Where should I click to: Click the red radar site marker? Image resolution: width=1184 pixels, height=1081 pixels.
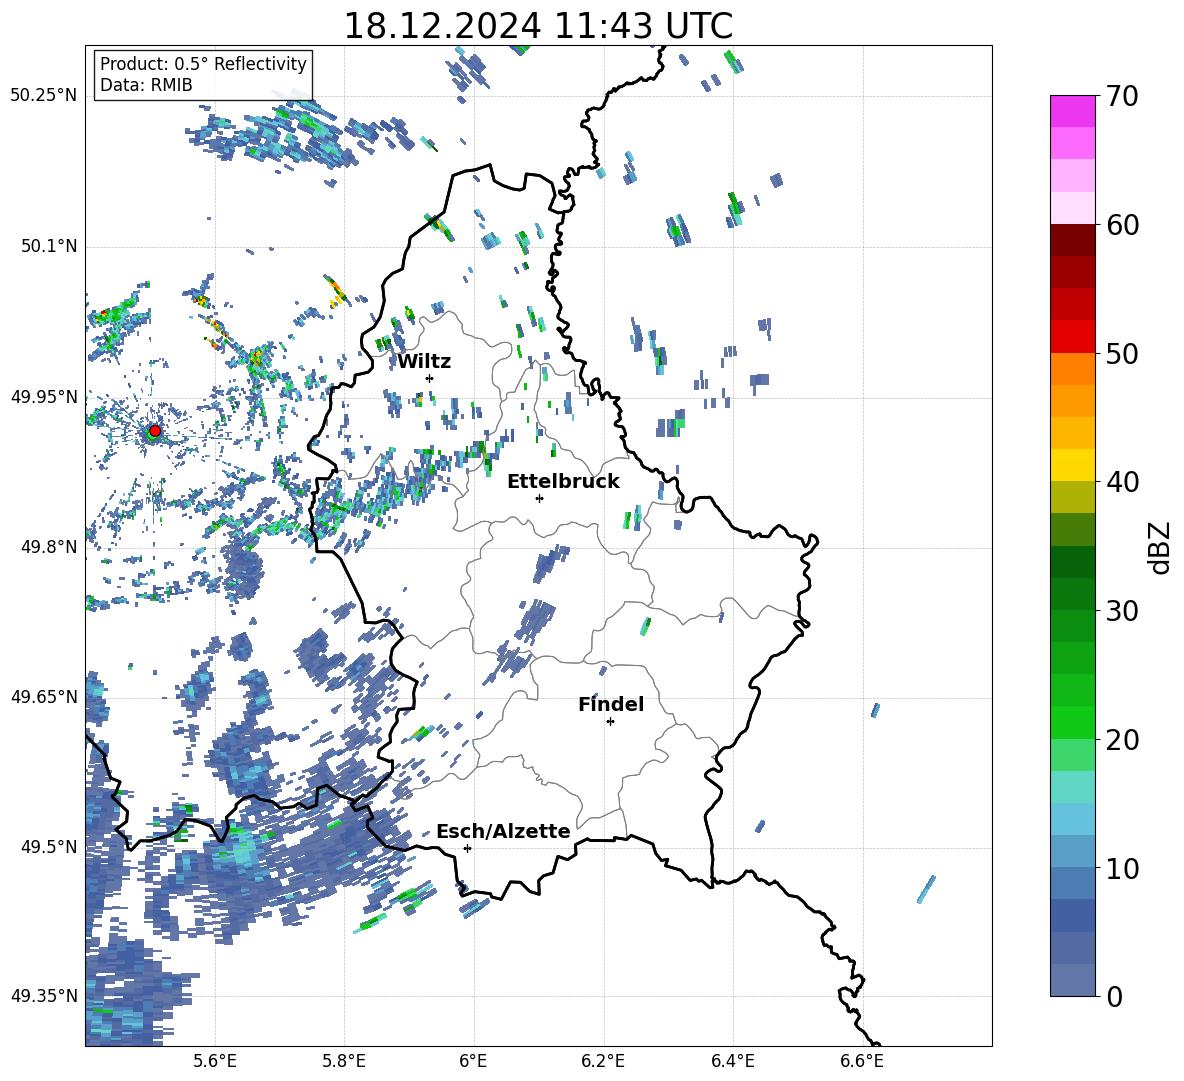[x=155, y=431]
